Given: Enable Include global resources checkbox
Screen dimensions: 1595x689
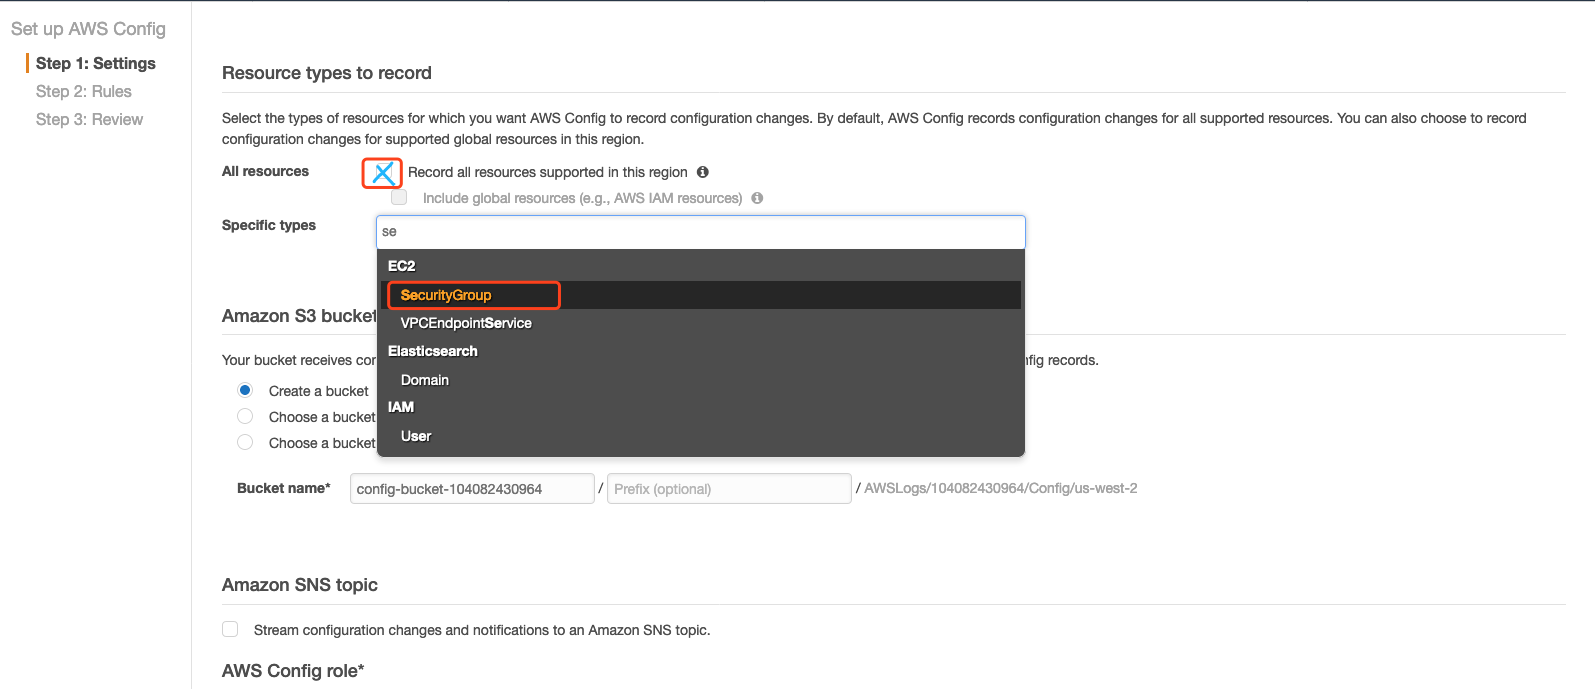Looking at the screenshot, I should tap(399, 197).
